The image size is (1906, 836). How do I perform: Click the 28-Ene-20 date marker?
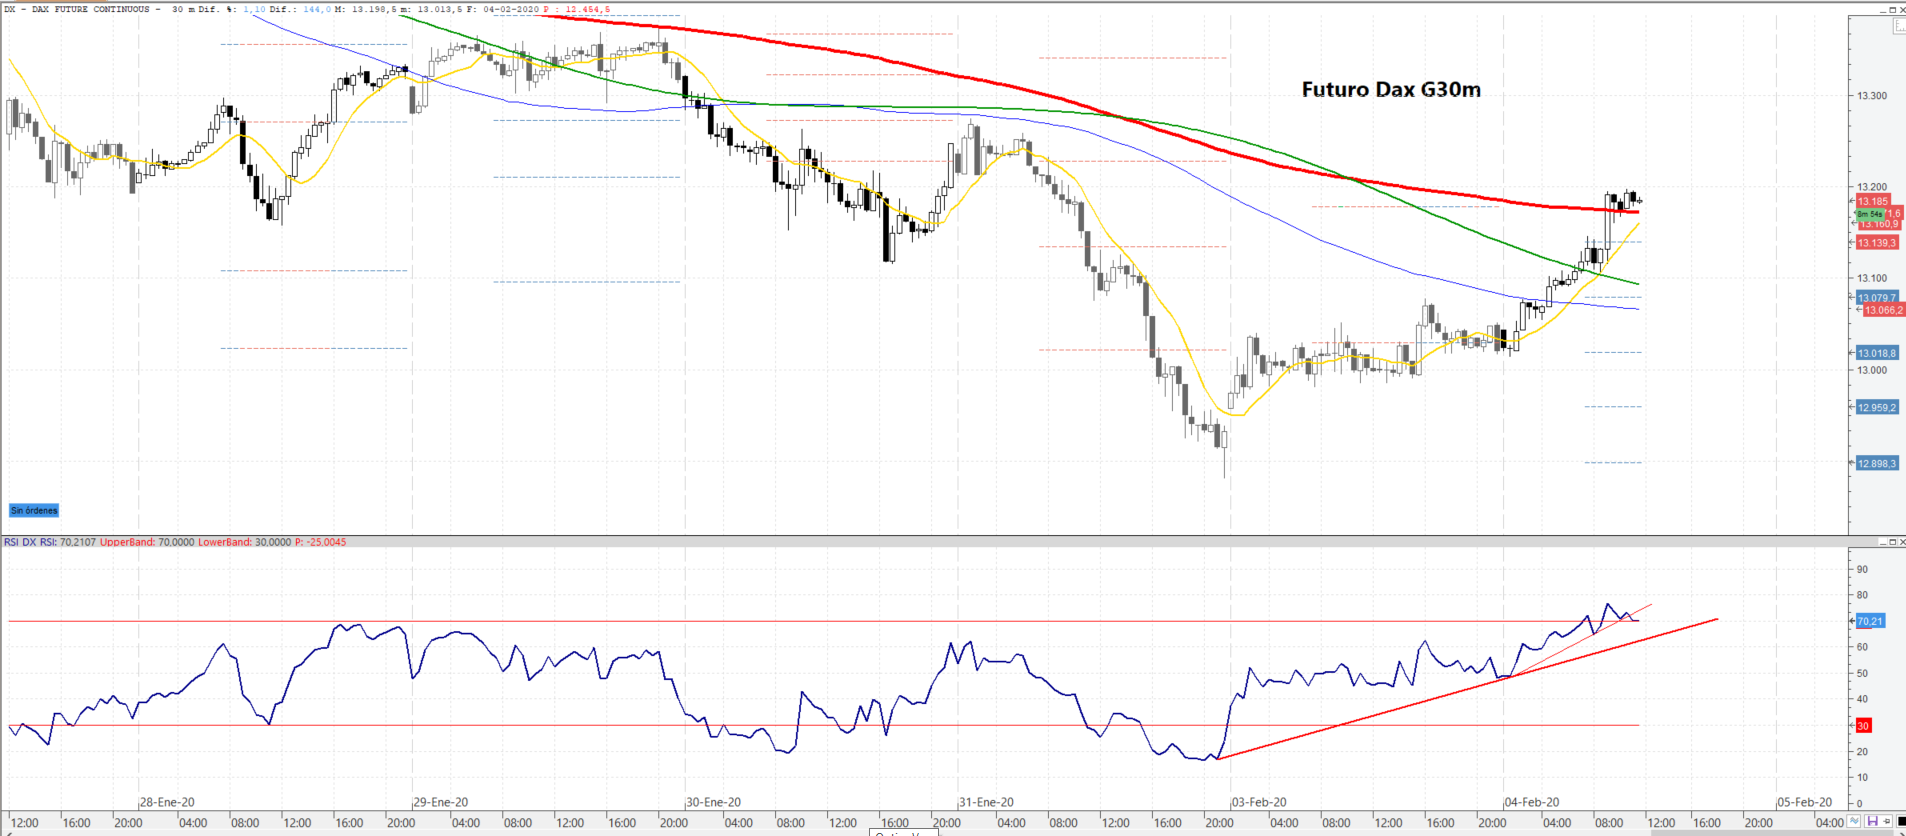click(167, 802)
